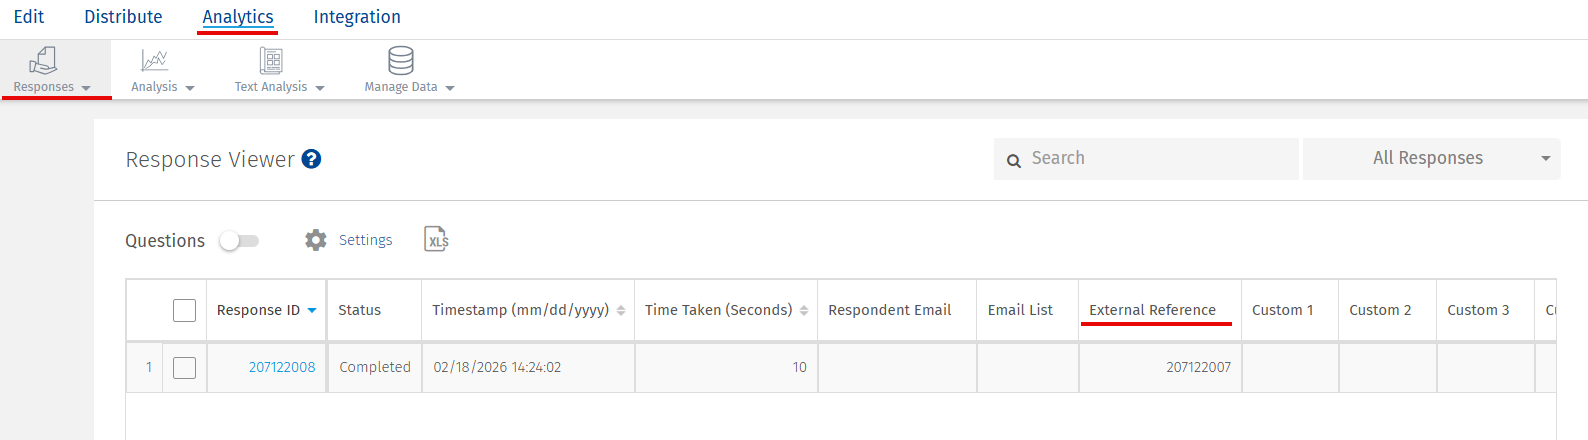Screen dimensions: 1588x440
Task: Sort by the Response ID column arrow
Action: (312, 311)
